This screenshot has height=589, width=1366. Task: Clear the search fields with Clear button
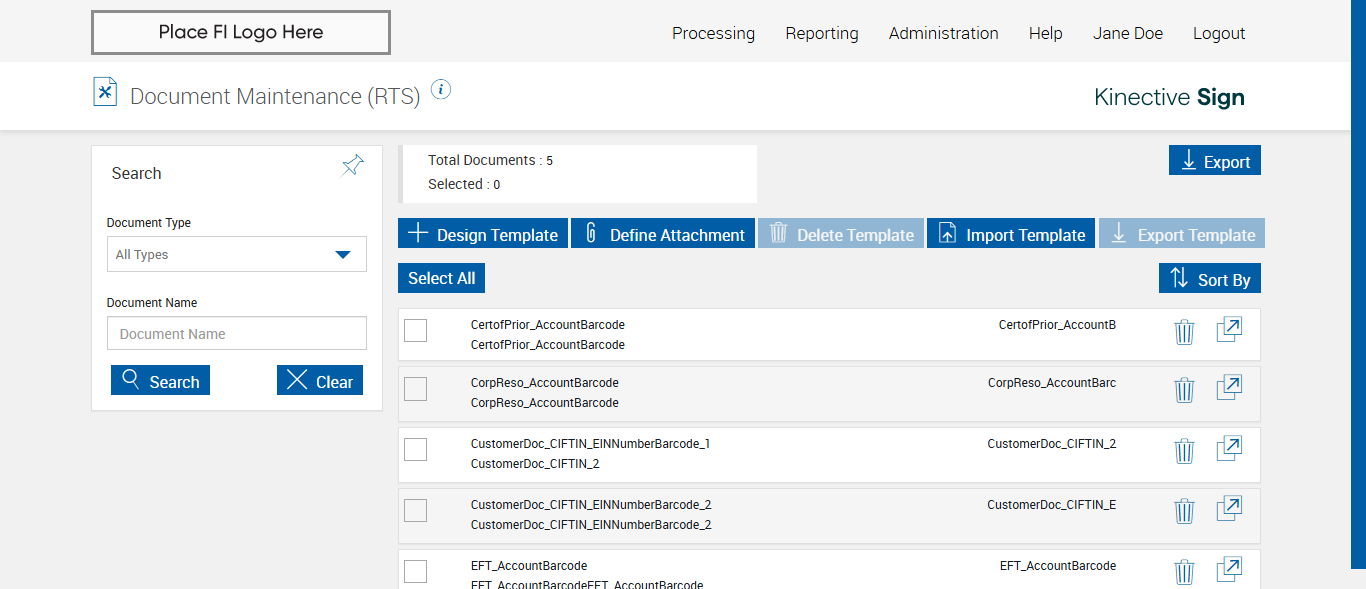[320, 381]
